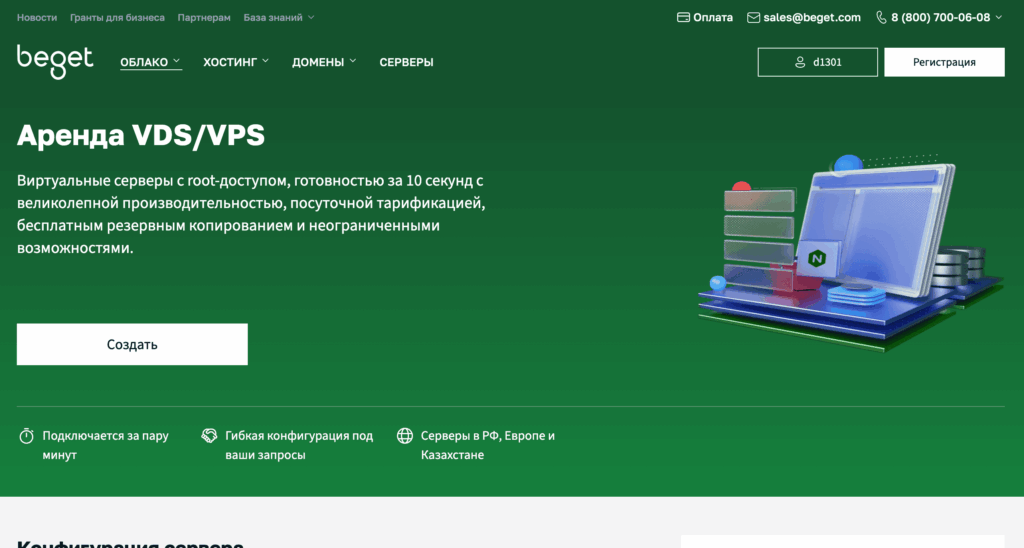Click the user profile icon near d1301
This screenshot has width=1024, height=548.
[x=799, y=62]
